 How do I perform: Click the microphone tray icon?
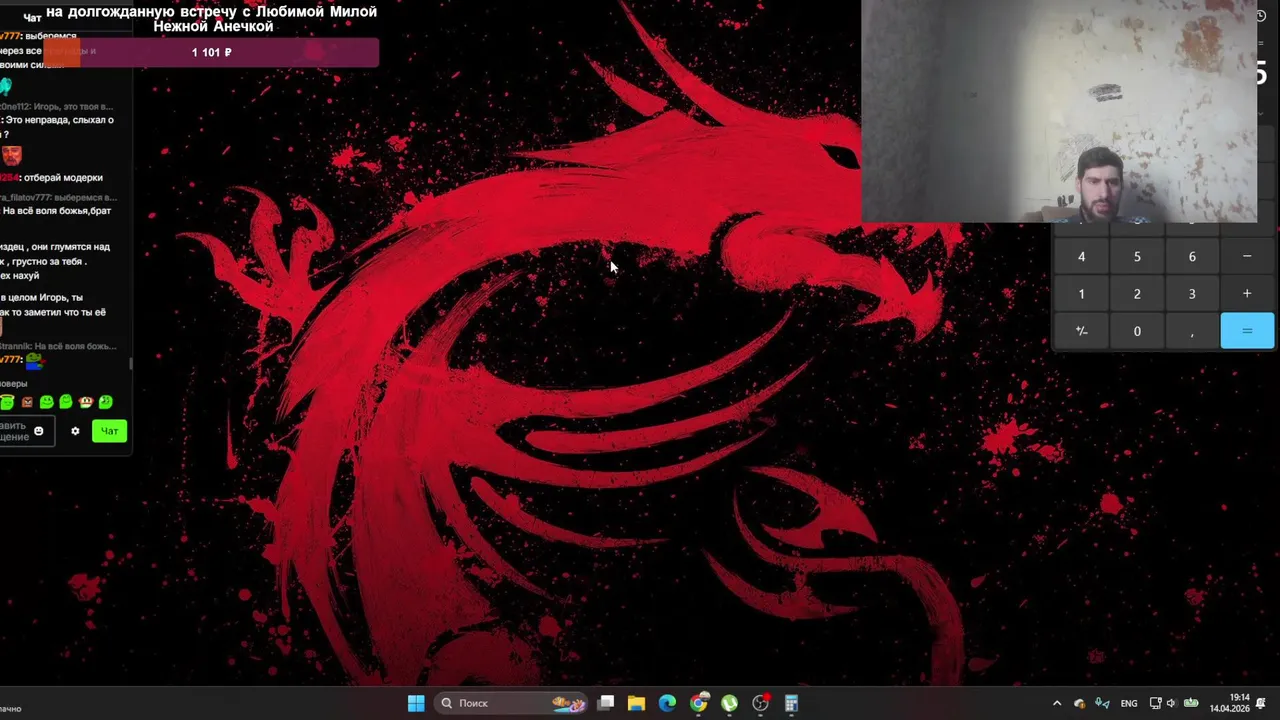click(x=1102, y=703)
